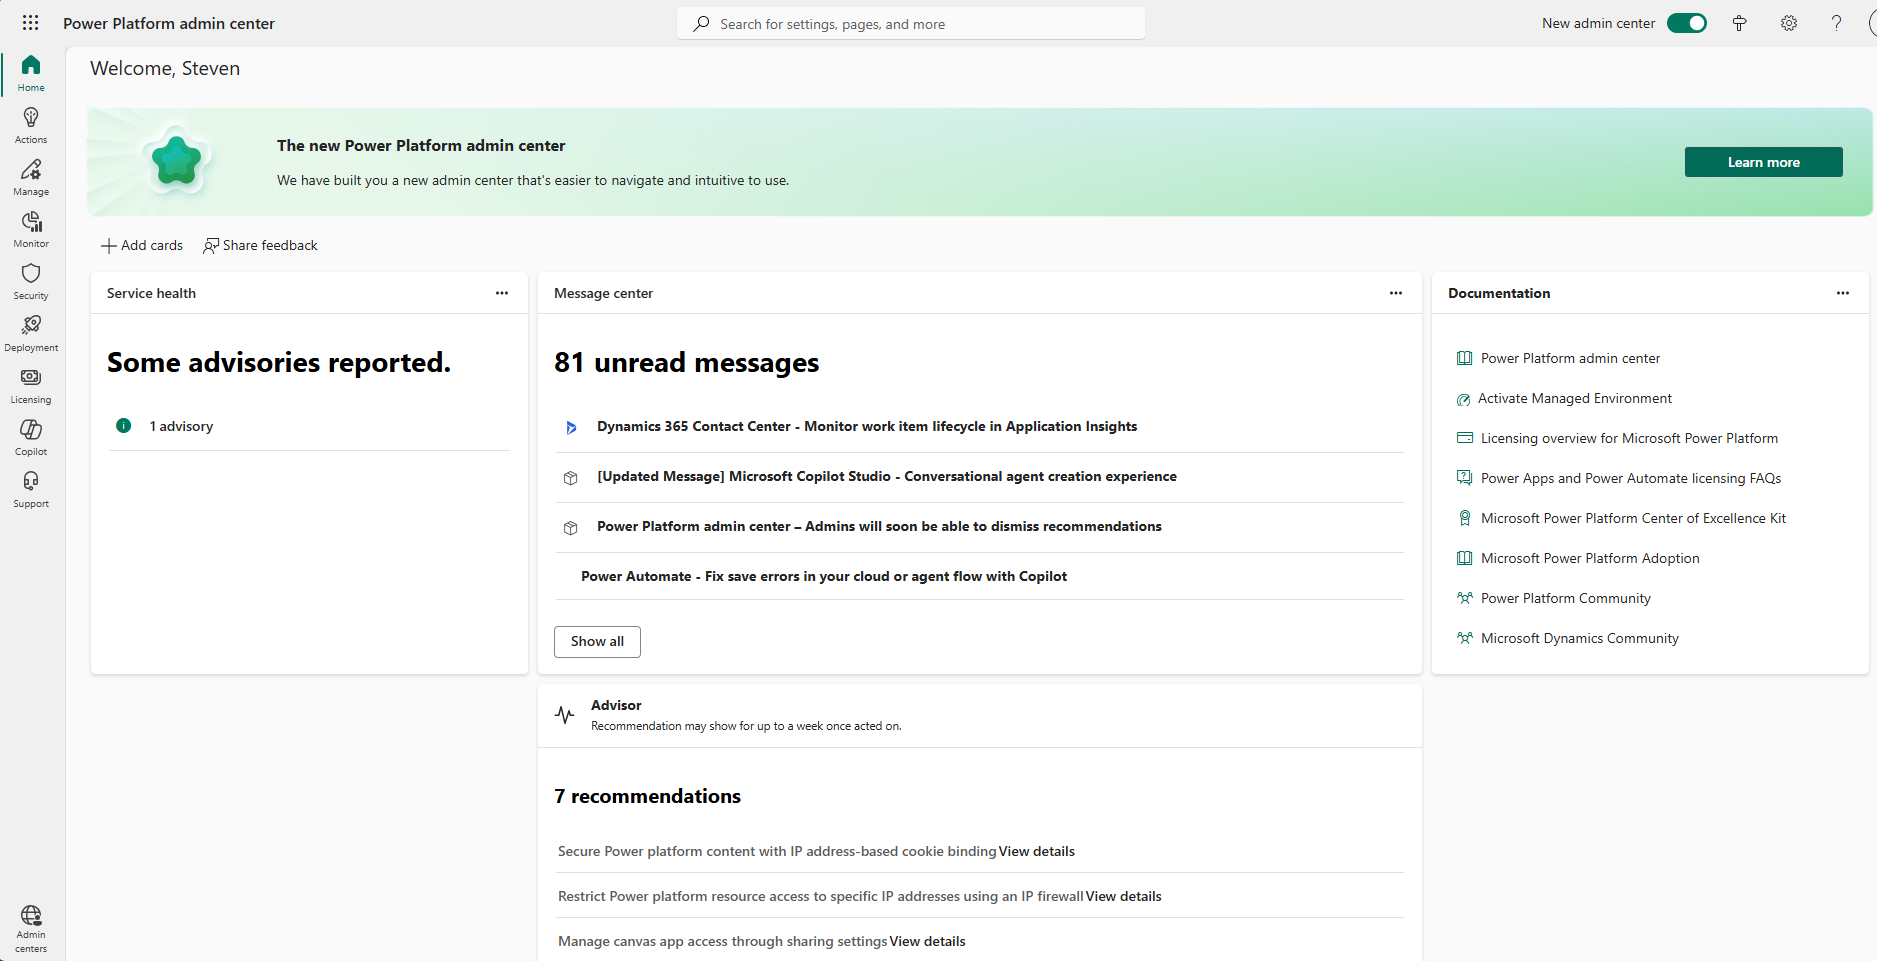Open Admin centers at sidebar bottom

pos(31,929)
